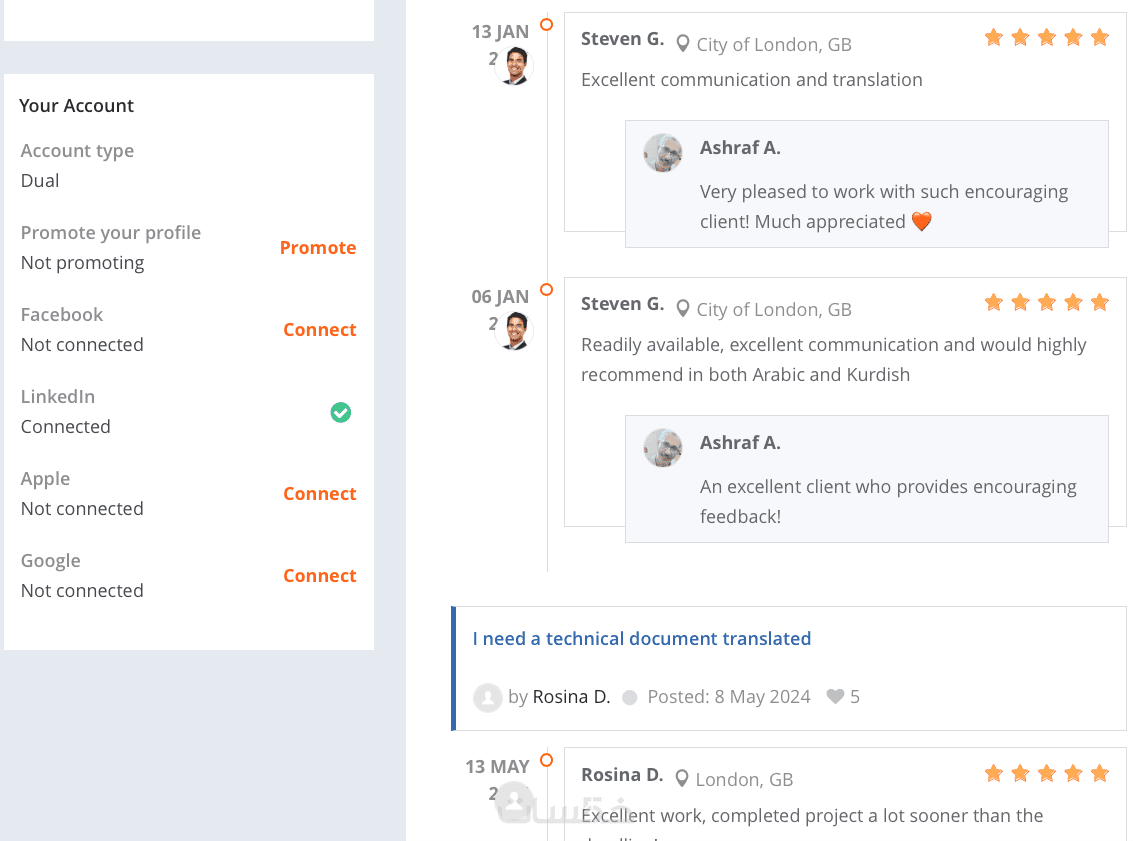Click Ashraf A.'s avatar in second reply

click(x=663, y=448)
